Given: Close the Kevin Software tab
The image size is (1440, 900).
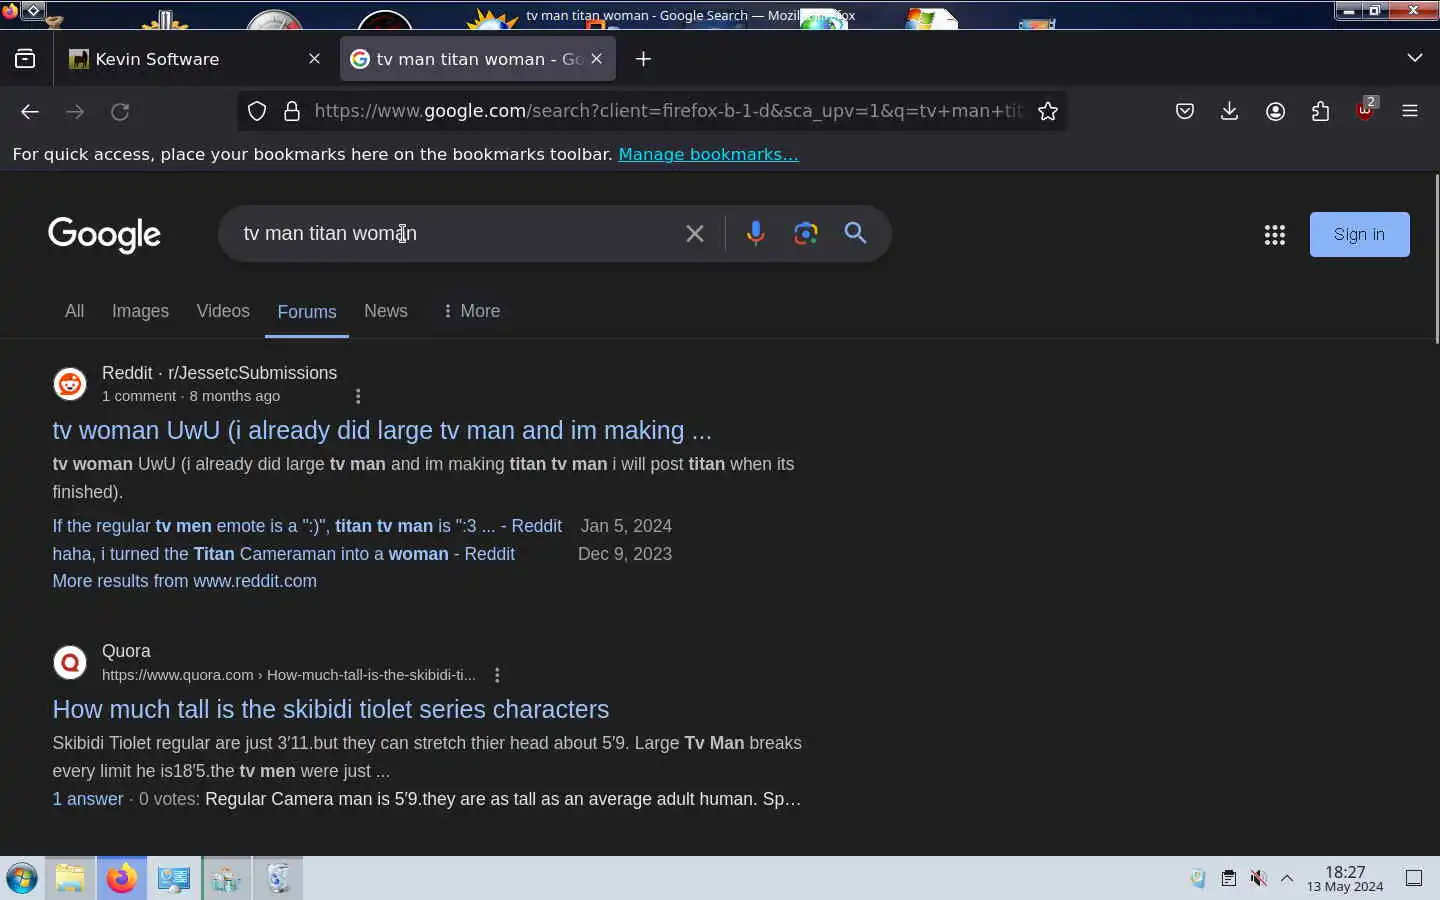Looking at the screenshot, I should pos(314,59).
